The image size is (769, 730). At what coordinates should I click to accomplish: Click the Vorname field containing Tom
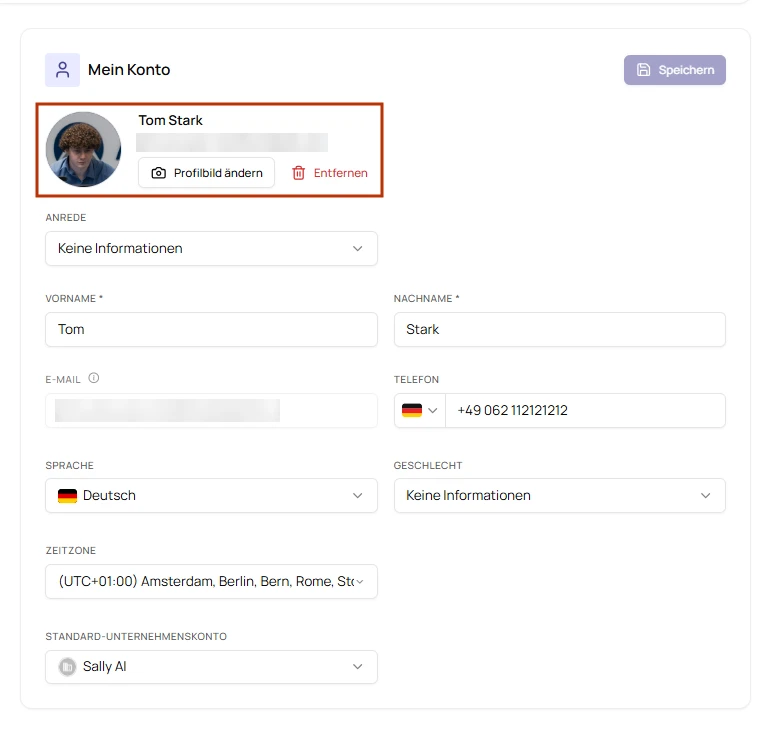tap(211, 329)
